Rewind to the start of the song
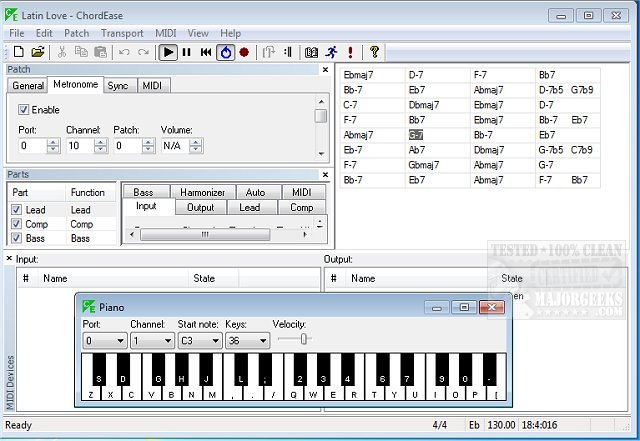The width and height of the screenshot is (640, 441). coord(206,52)
